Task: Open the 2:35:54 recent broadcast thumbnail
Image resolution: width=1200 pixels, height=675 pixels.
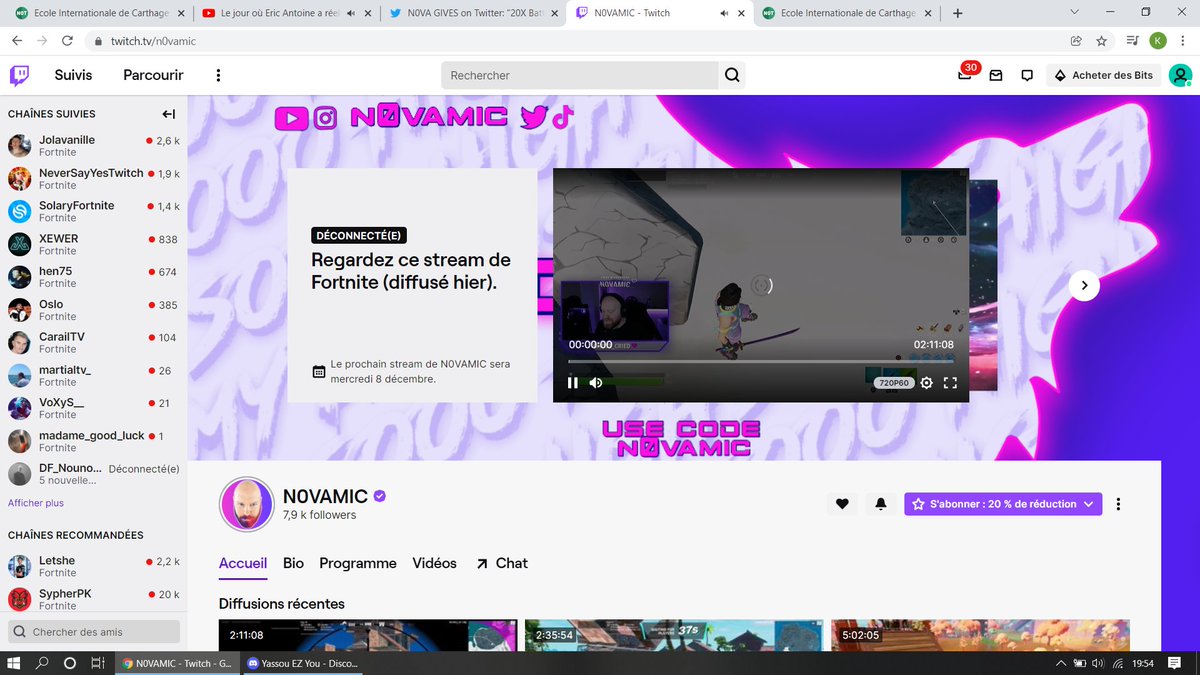Action: [674, 635]
